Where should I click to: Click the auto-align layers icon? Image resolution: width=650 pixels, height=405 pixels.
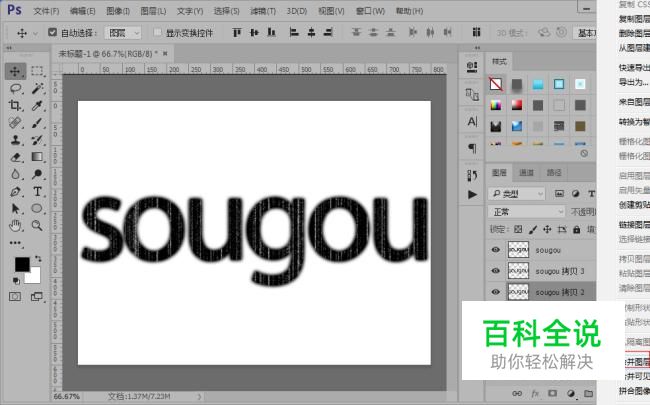click(x=476, y=32)
